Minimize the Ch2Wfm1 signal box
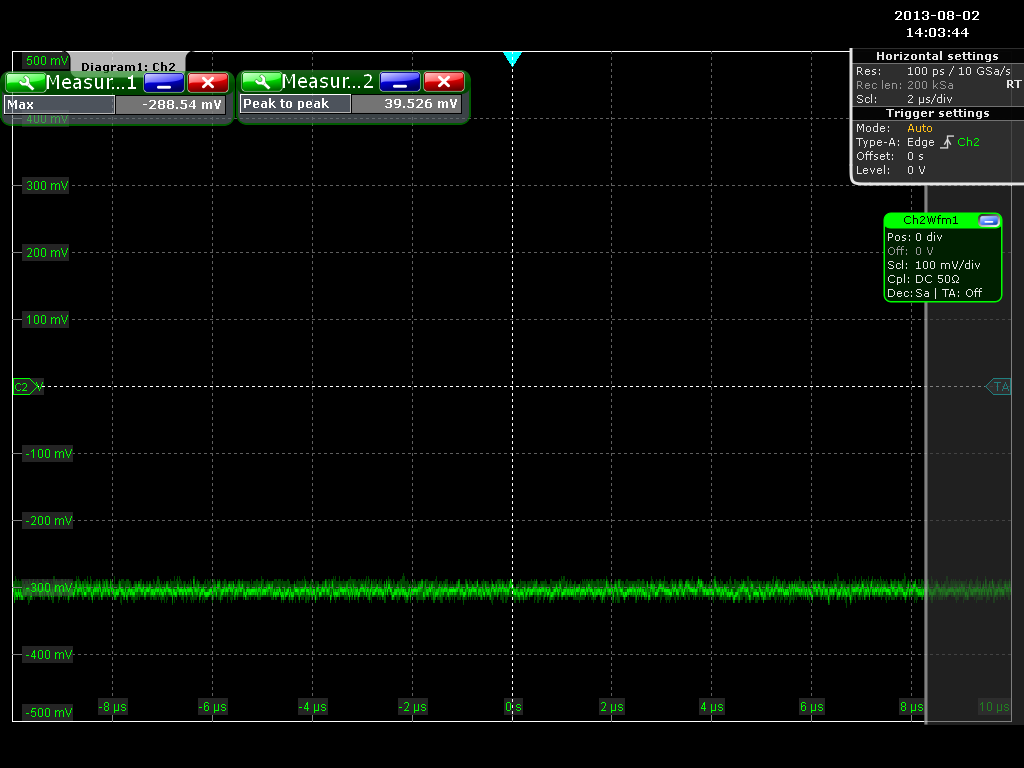 coord(988,221)
